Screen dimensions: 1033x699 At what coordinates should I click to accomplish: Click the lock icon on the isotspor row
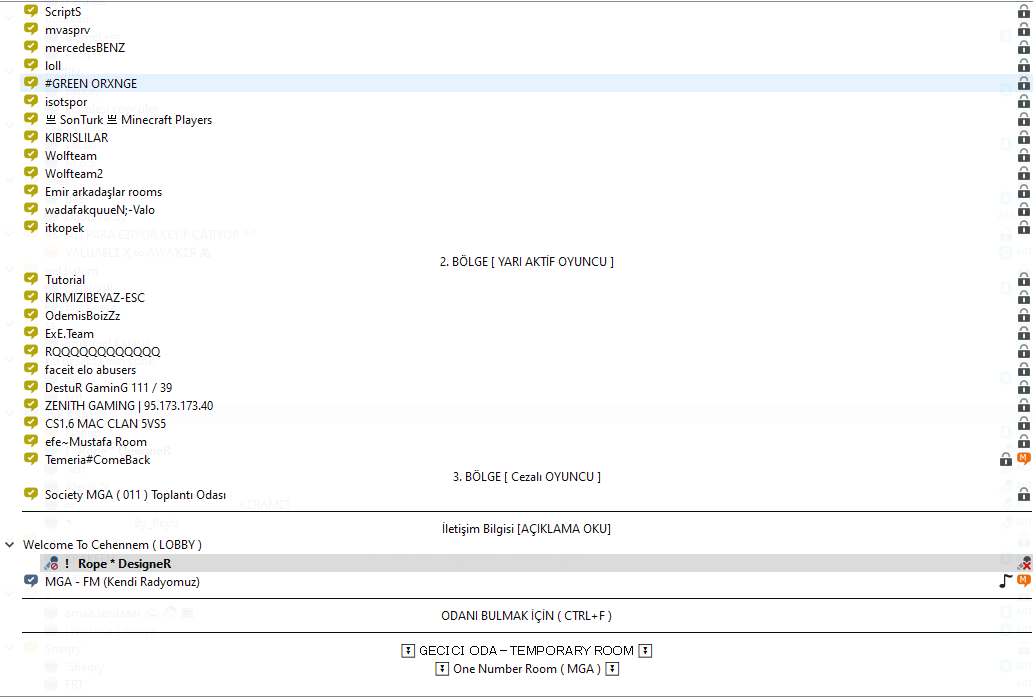coord(1023,101)
